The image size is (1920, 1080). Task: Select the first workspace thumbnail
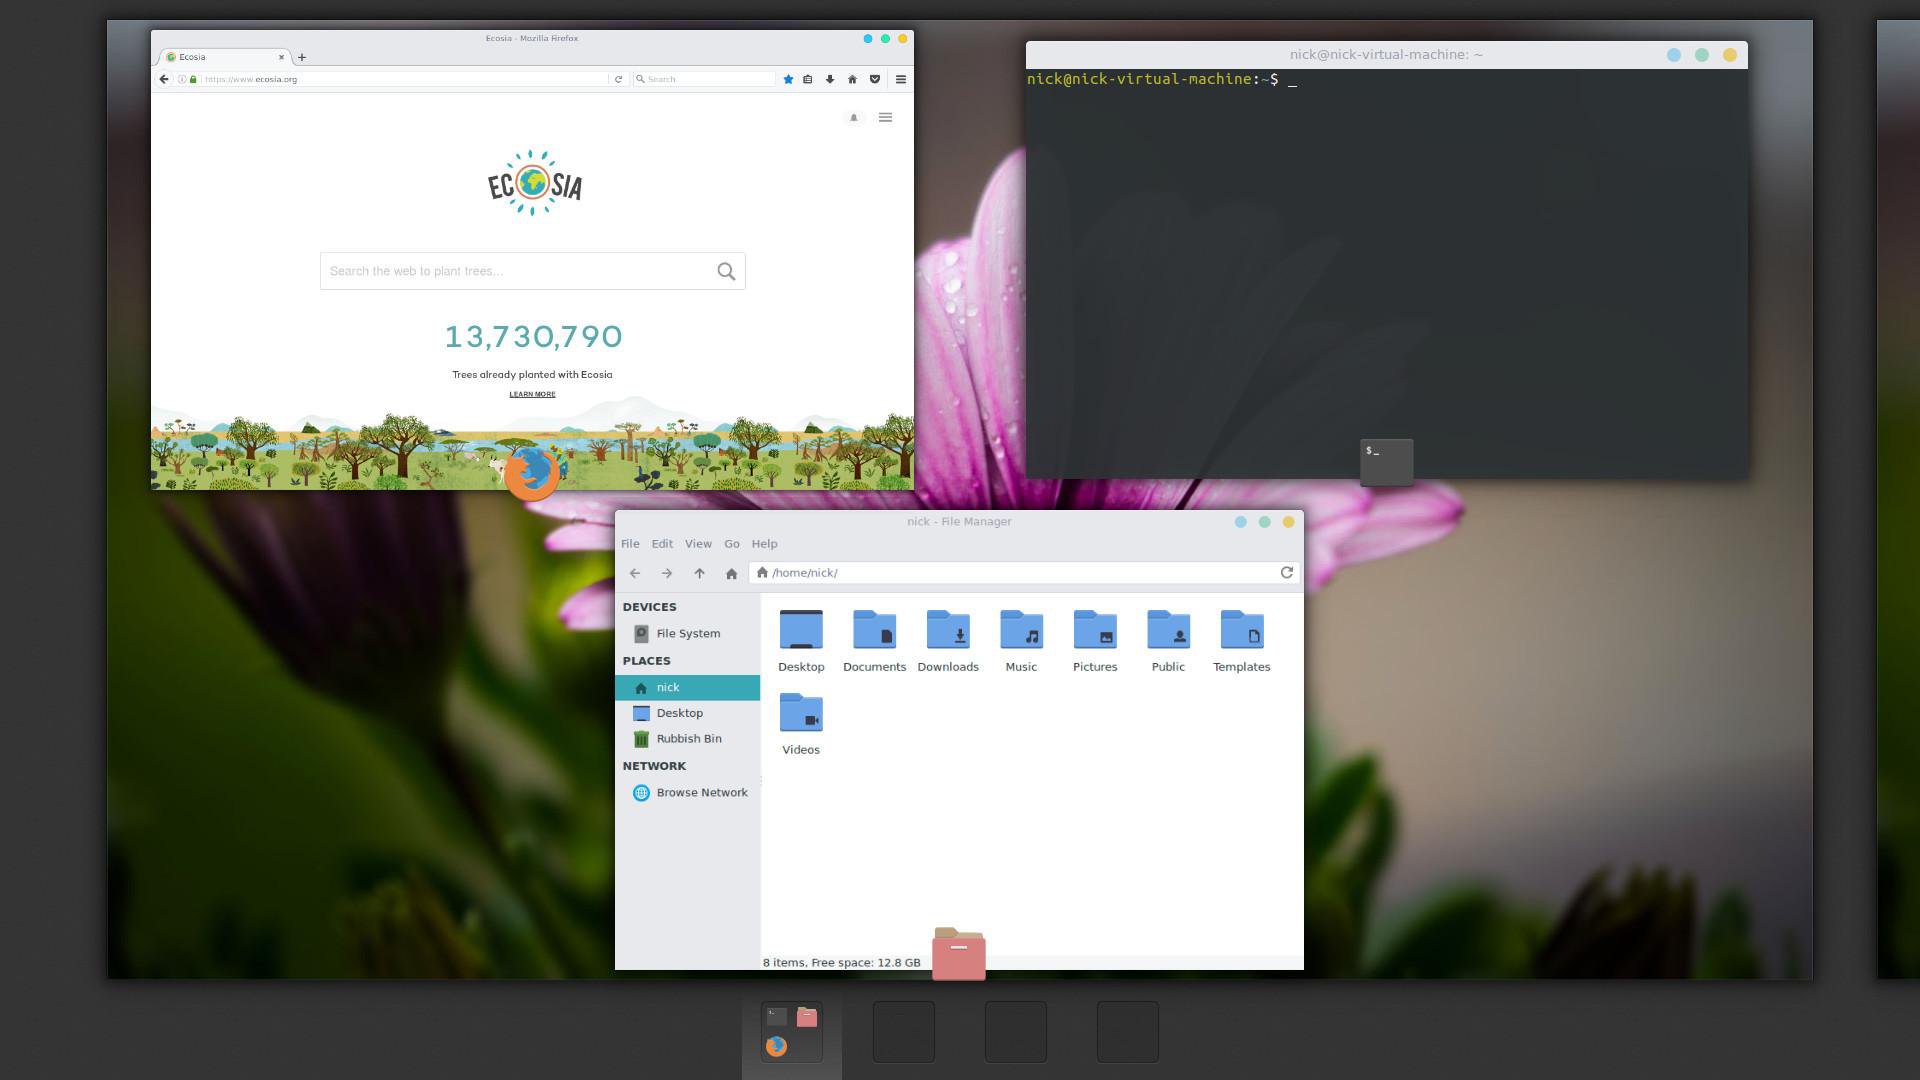790,1030
